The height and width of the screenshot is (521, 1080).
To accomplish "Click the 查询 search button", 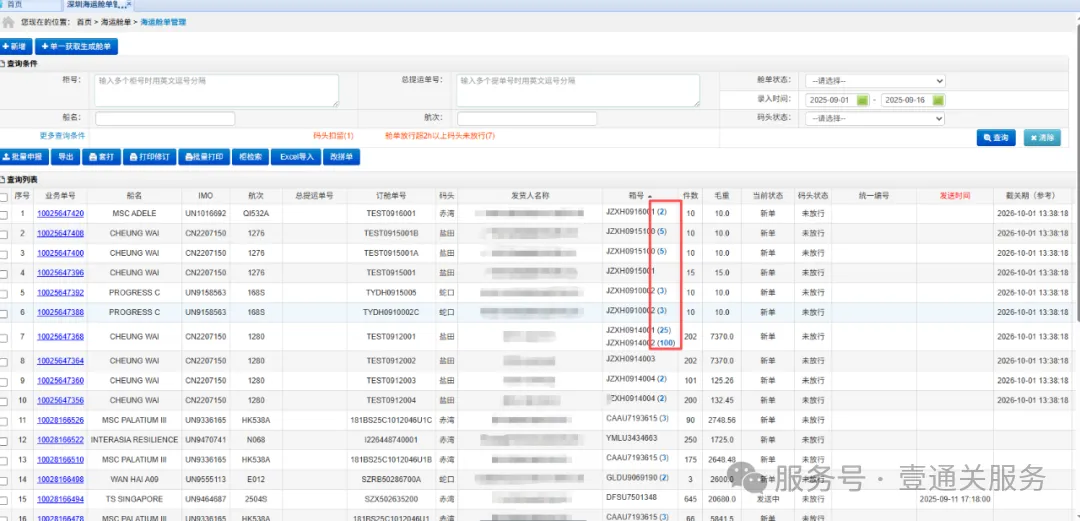I will [995, 138].
